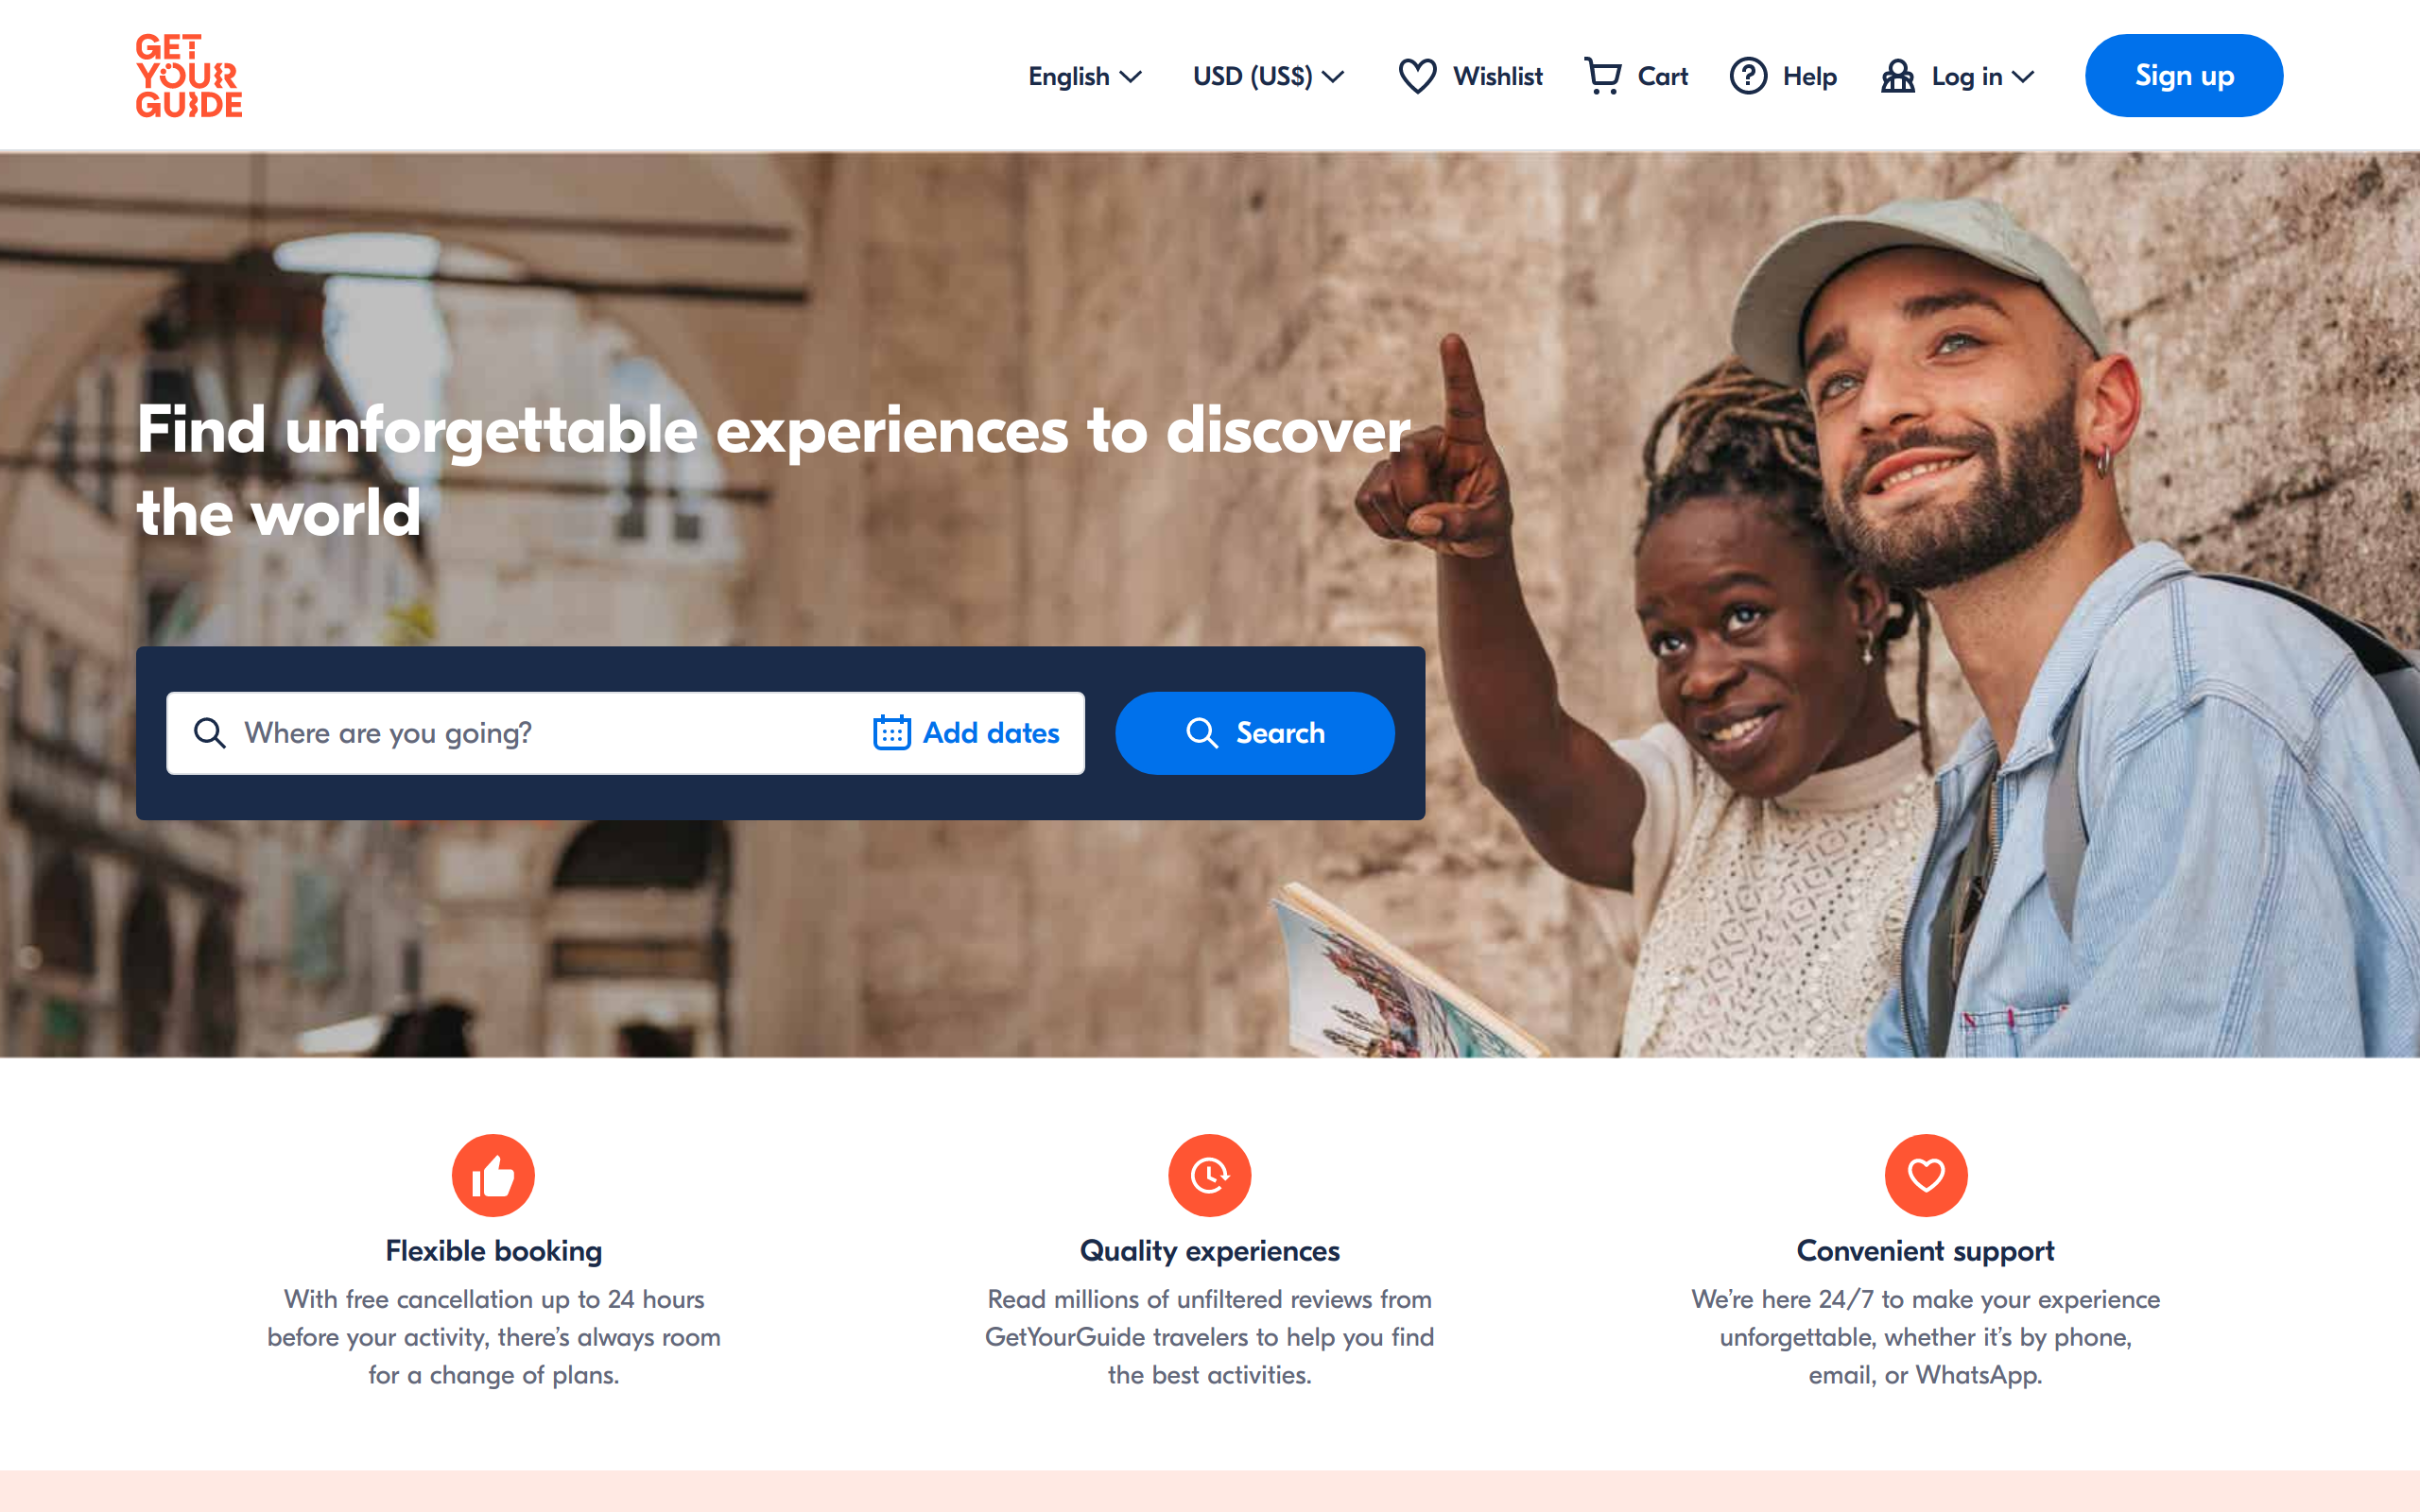The height and width of the screenshot is (1512, 2420).
Task: Open the Wishlist menu item
Action: point(1470,76)
